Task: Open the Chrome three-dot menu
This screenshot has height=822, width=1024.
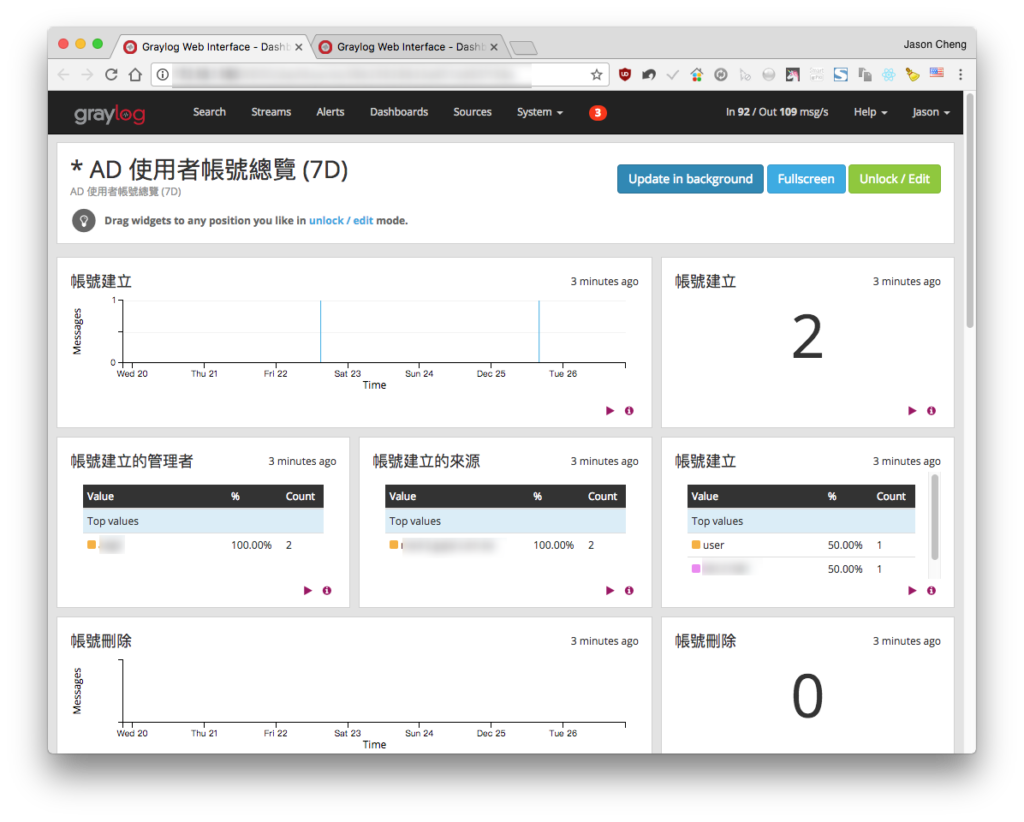Action: point(960,74)
